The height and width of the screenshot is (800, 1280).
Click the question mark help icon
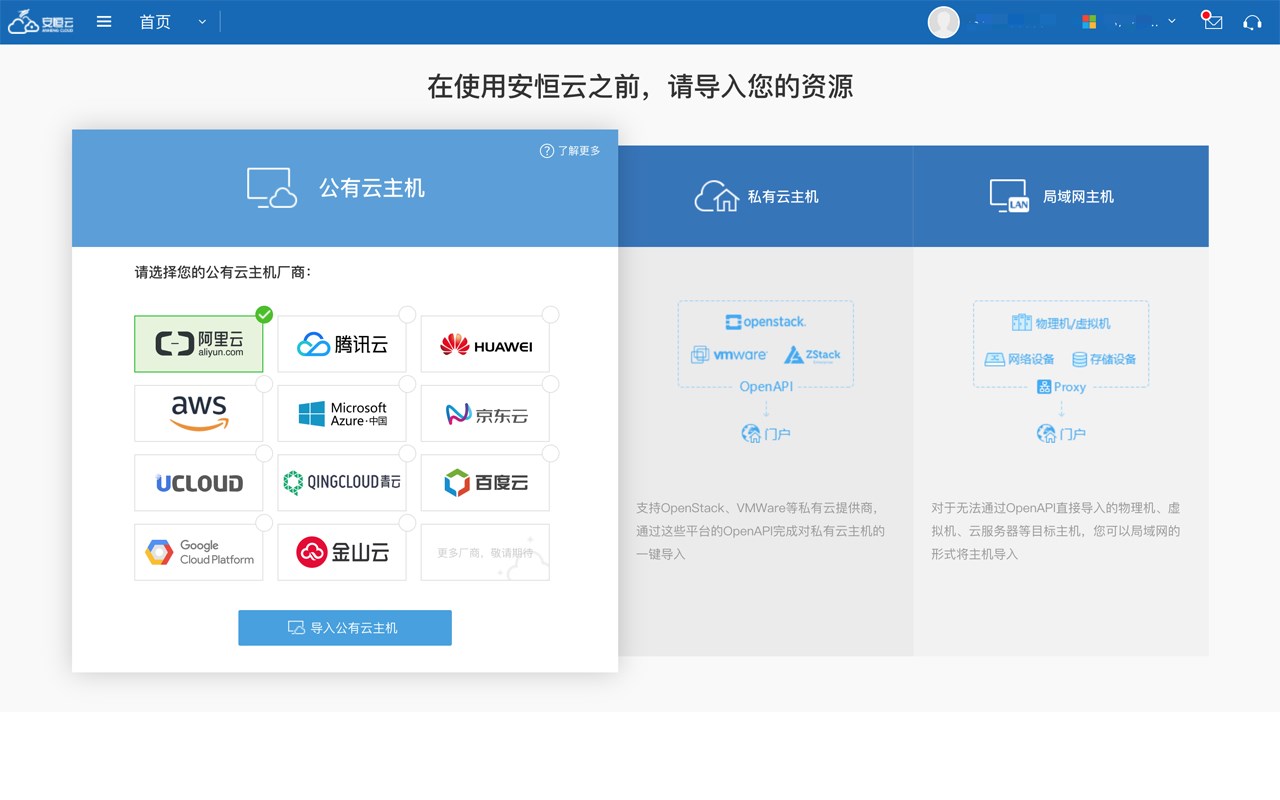tap(547, 151)
